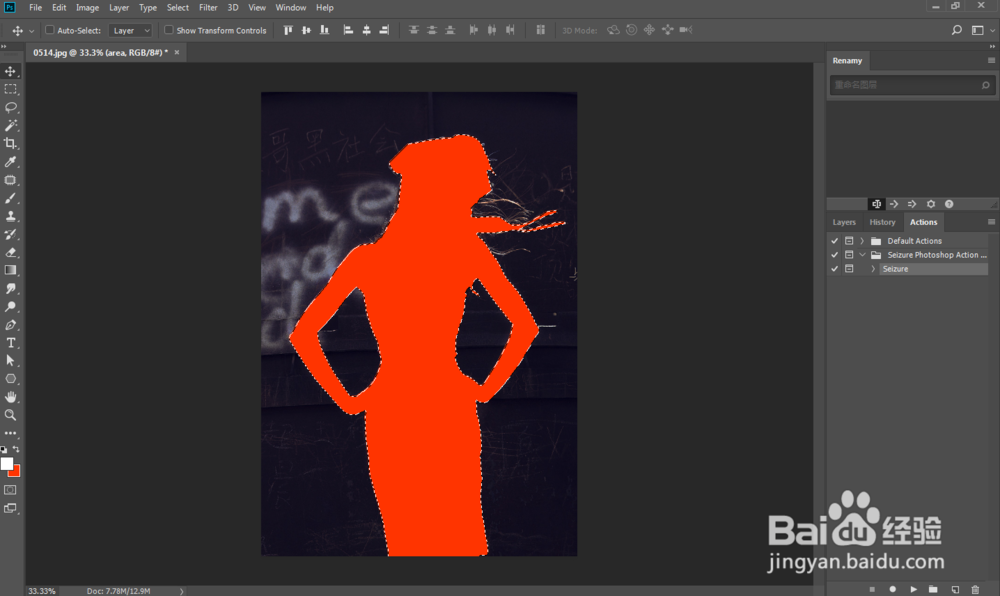Open the Auto-Select Layer dropdown

point(130,31)
